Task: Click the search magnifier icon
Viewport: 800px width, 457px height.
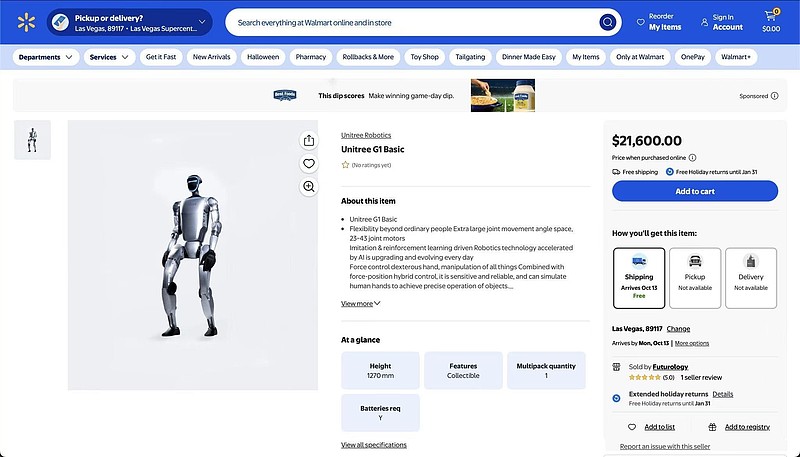Action: pos(607,22)
